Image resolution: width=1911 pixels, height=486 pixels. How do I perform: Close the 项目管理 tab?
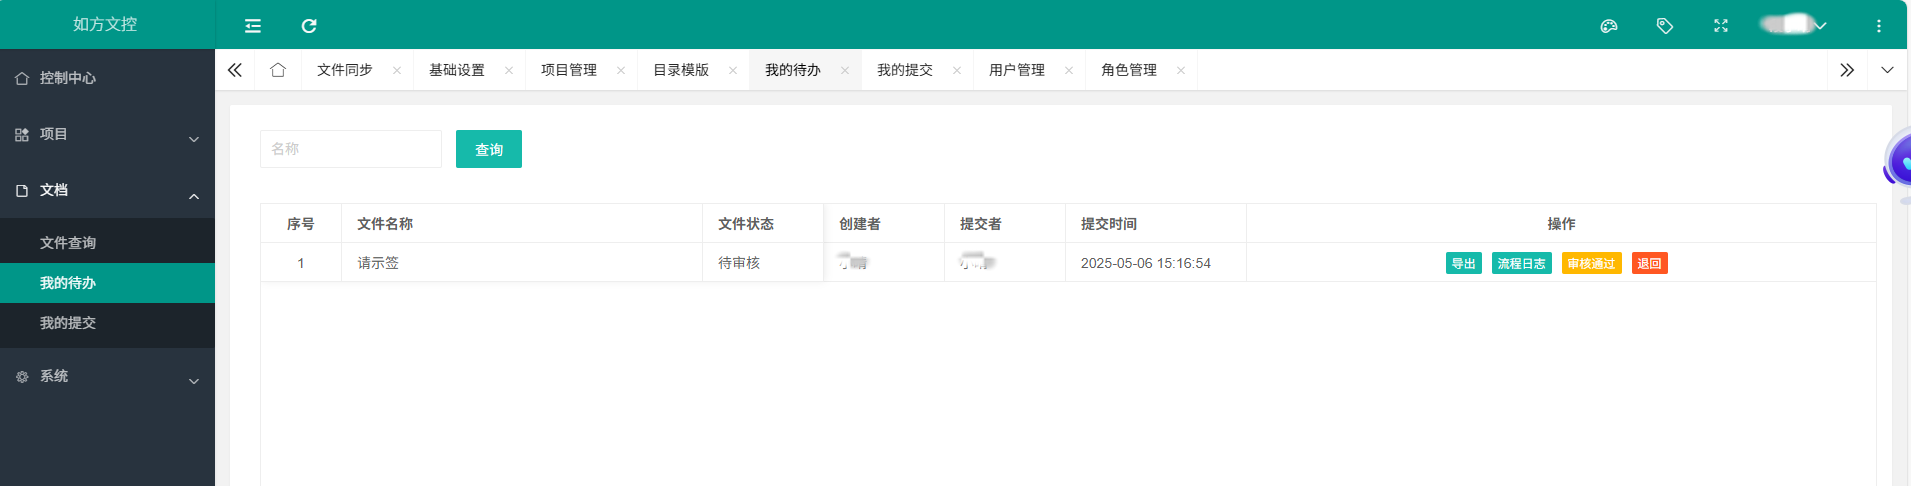[x=621, y=70]
